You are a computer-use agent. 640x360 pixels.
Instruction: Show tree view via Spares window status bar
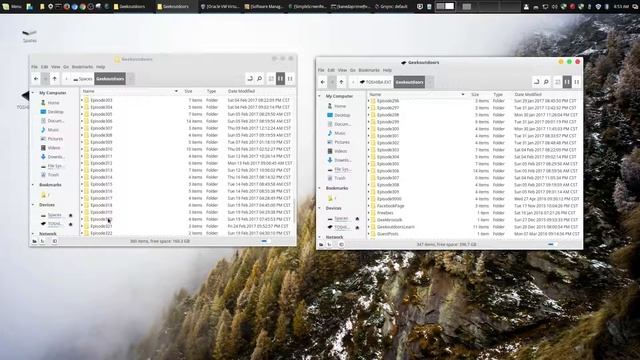42,241
